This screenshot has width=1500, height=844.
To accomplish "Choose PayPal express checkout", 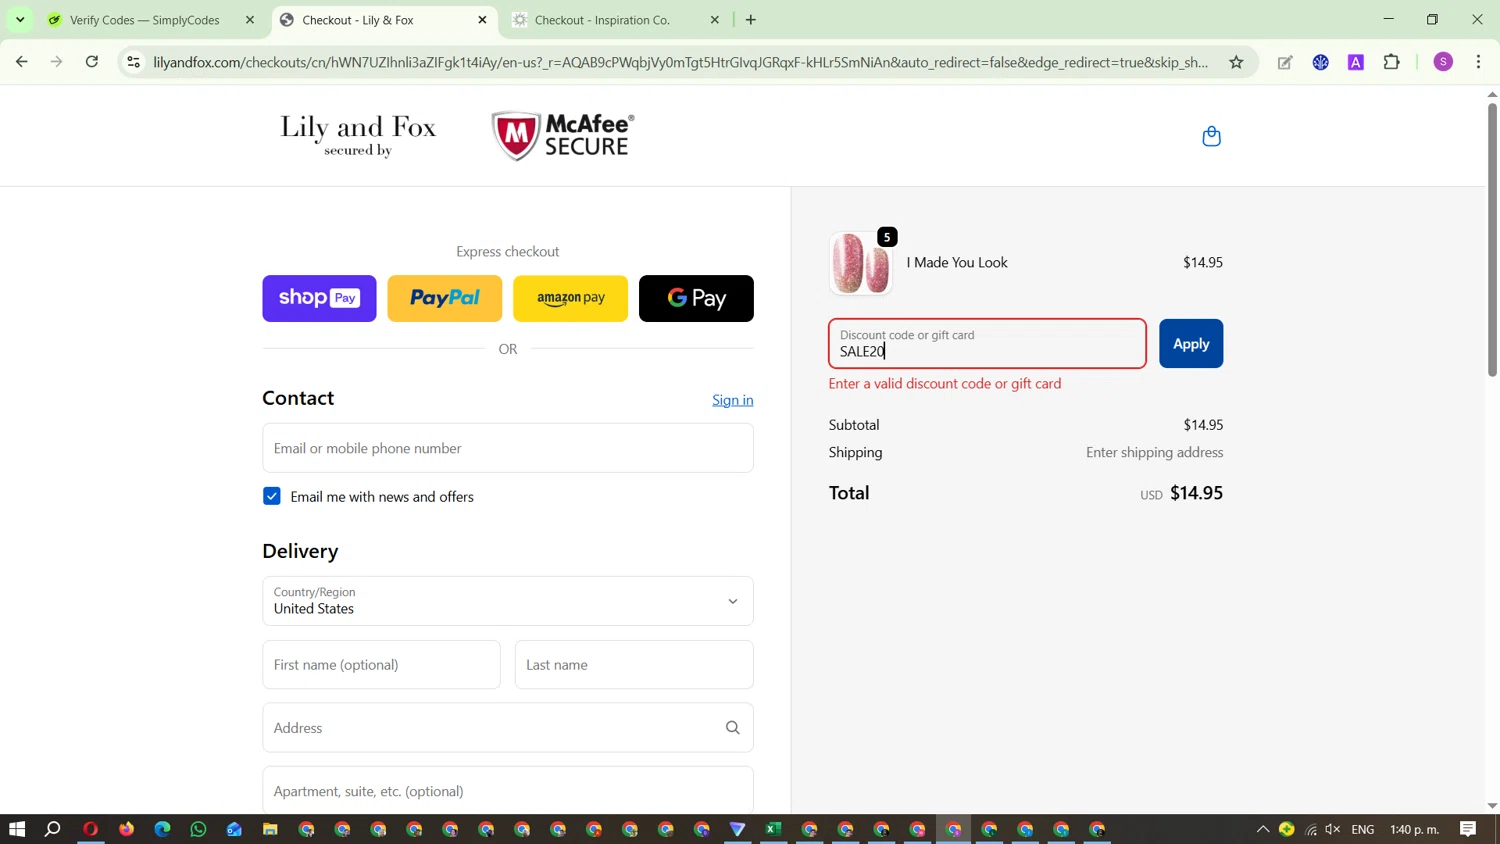I will (x=445, y=298).
